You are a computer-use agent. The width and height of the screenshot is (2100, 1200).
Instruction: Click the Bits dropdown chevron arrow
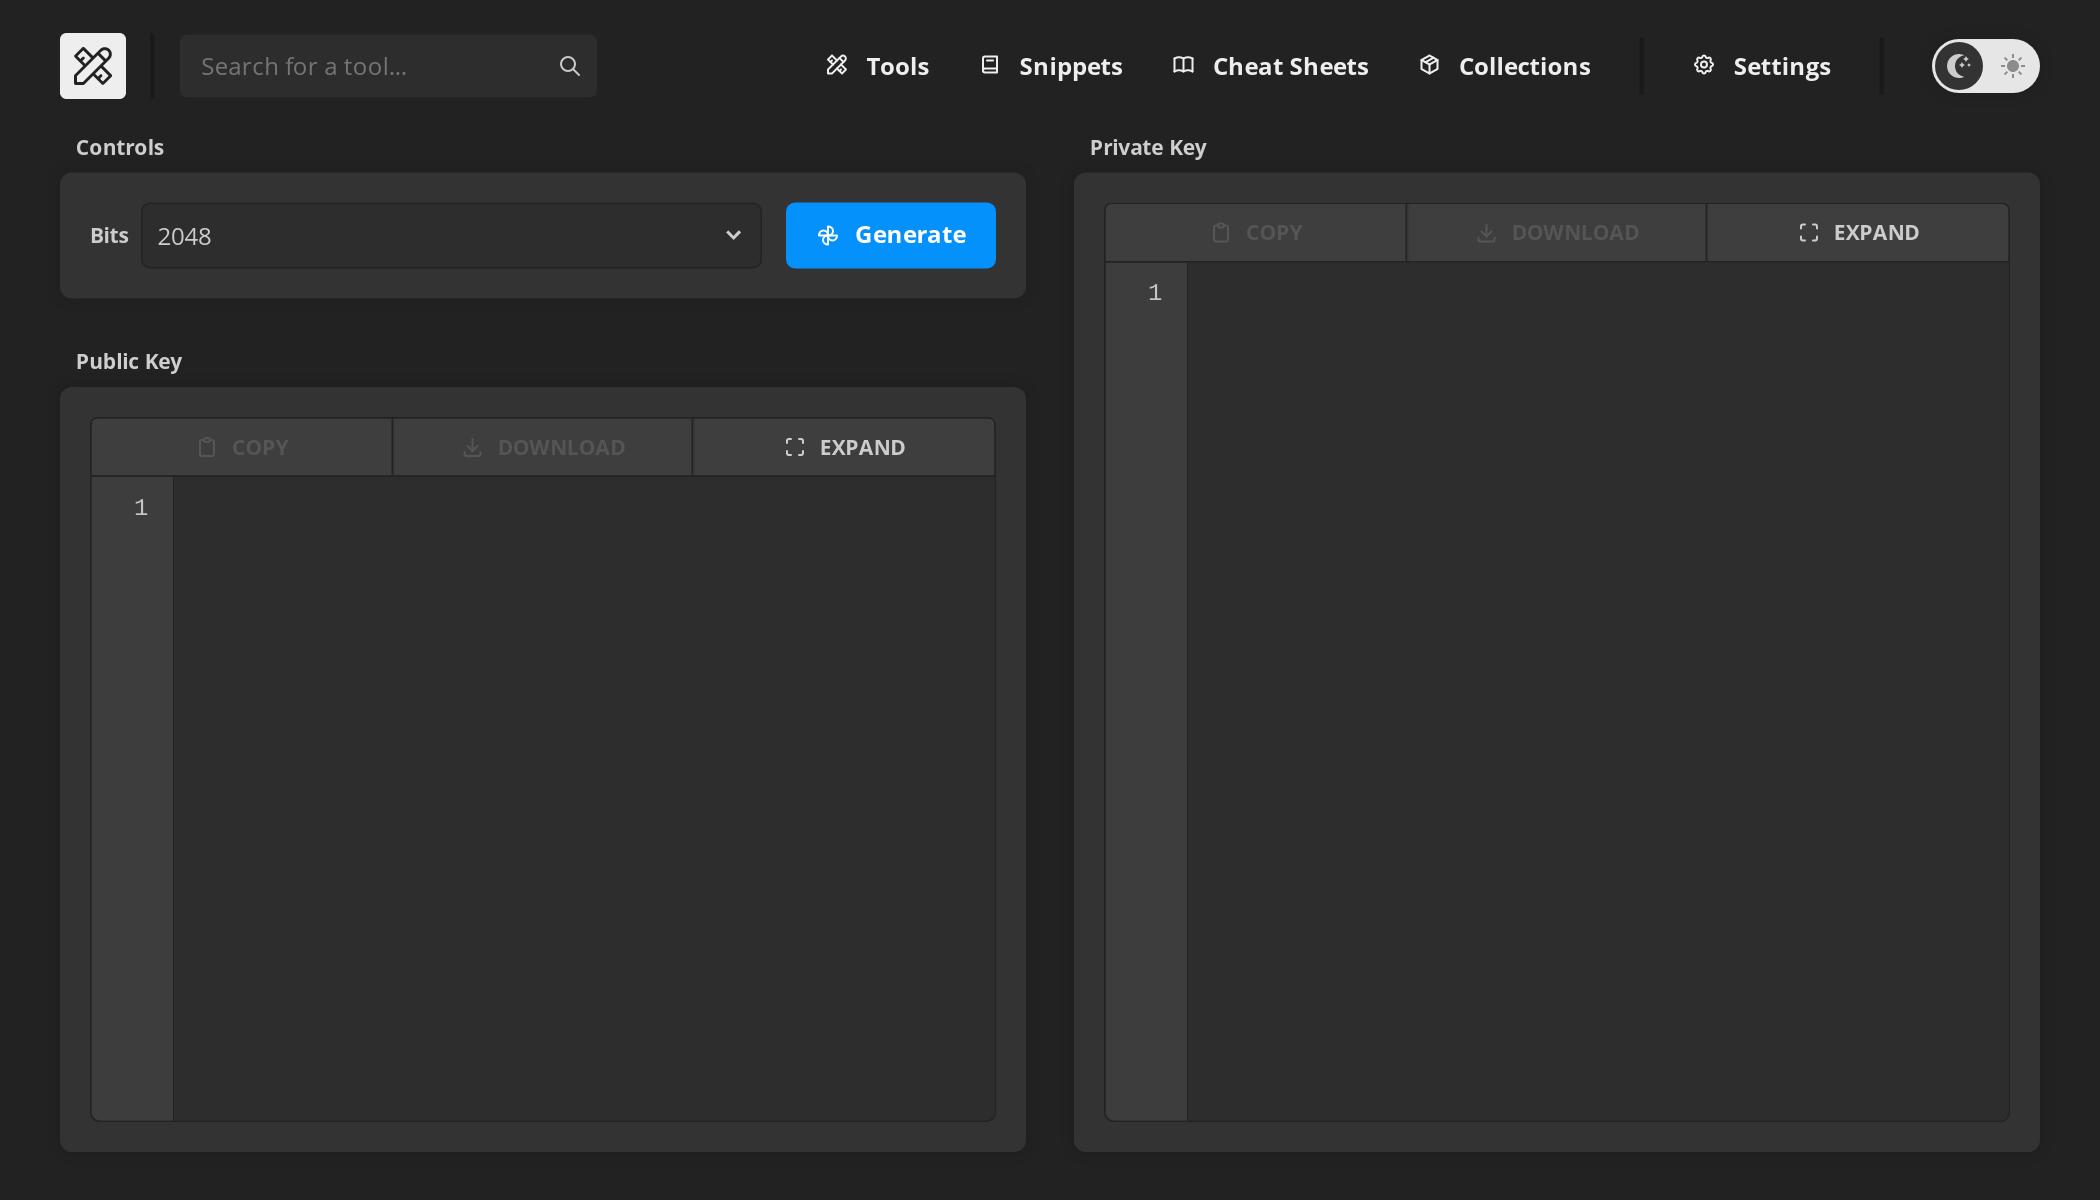pos(733,235)
